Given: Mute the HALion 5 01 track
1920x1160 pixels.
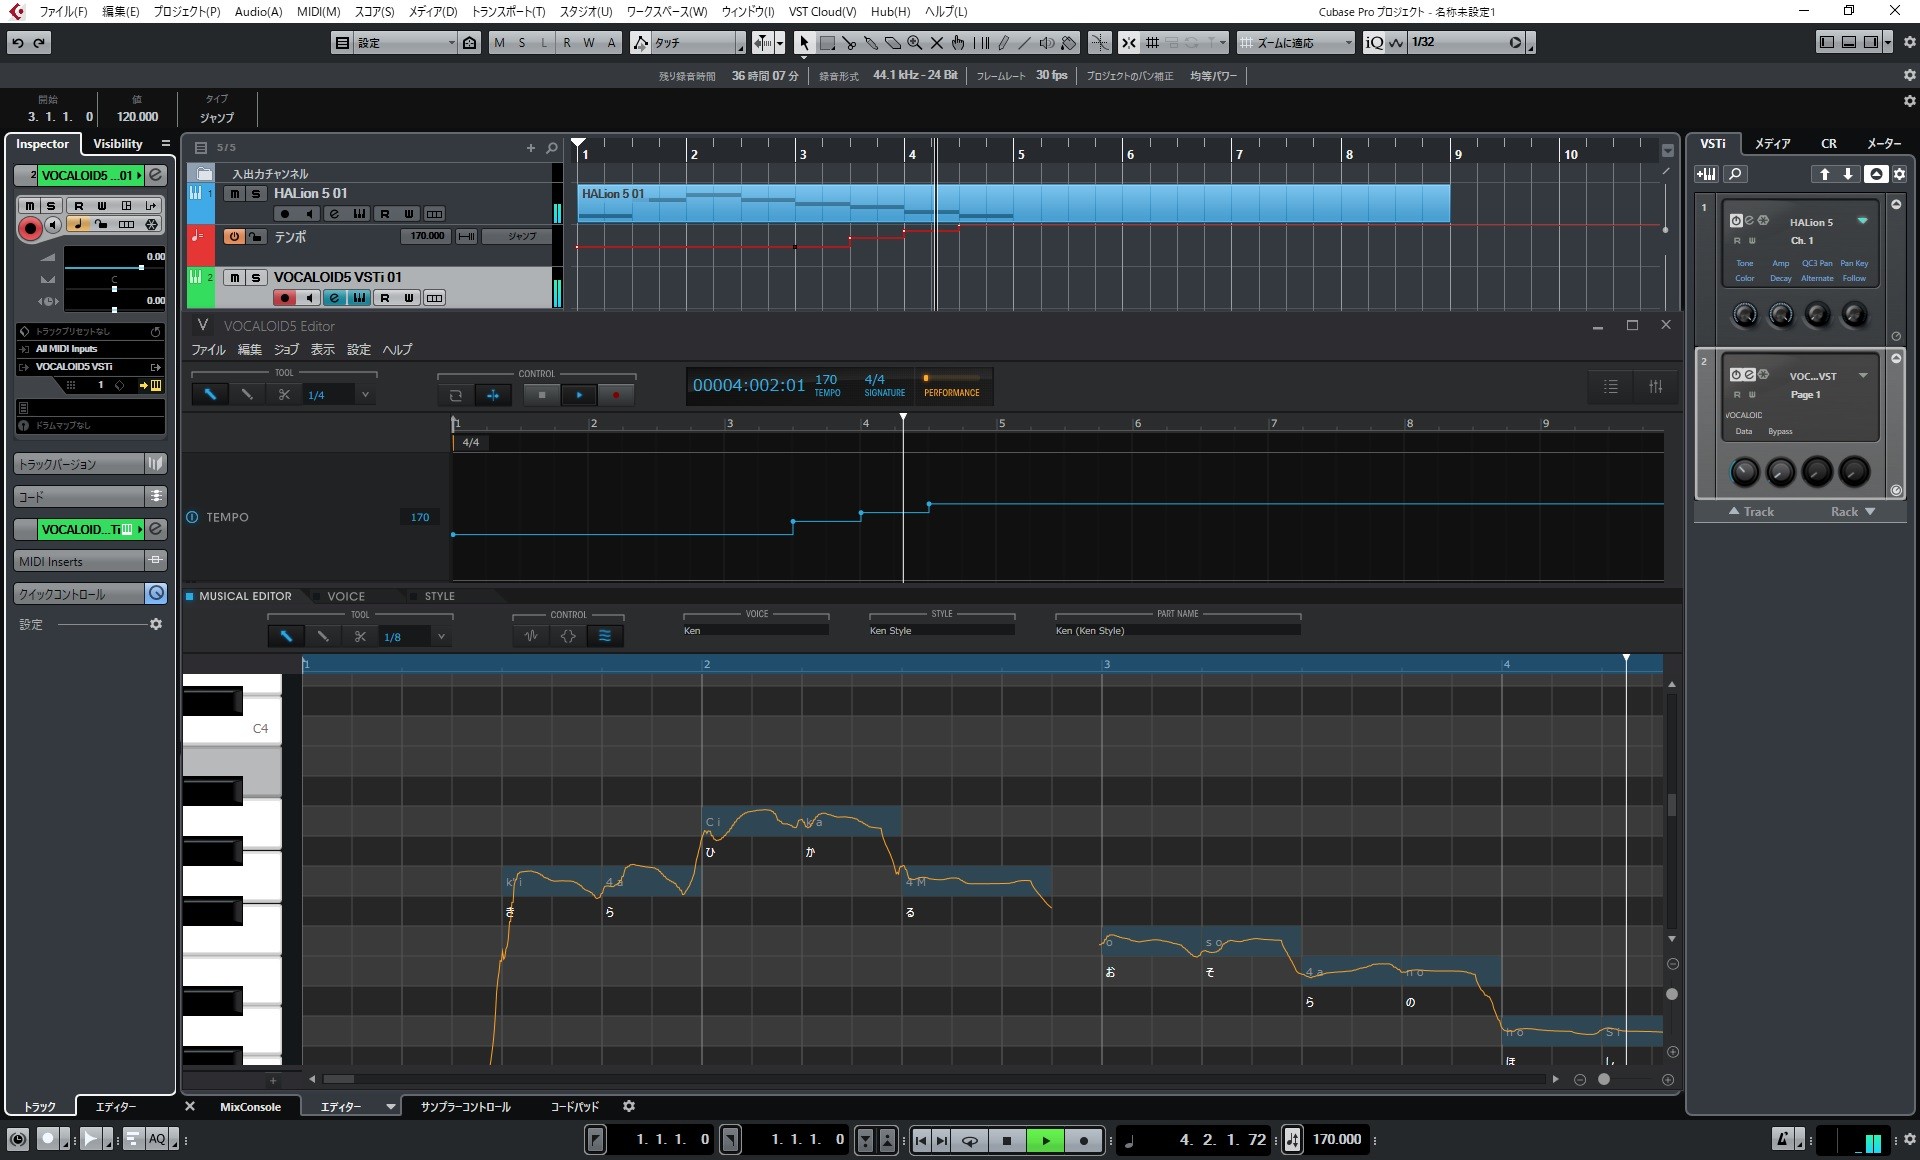Looking at the screenshot, I should 235,194.
